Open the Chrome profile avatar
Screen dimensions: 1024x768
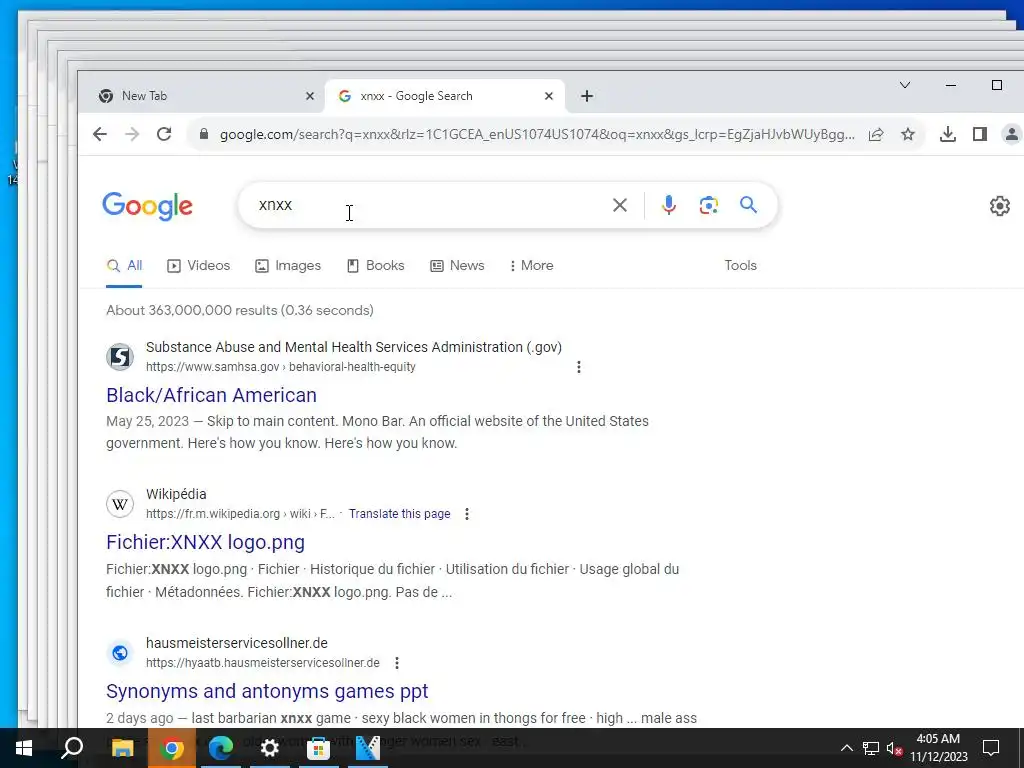(1011, 134)
